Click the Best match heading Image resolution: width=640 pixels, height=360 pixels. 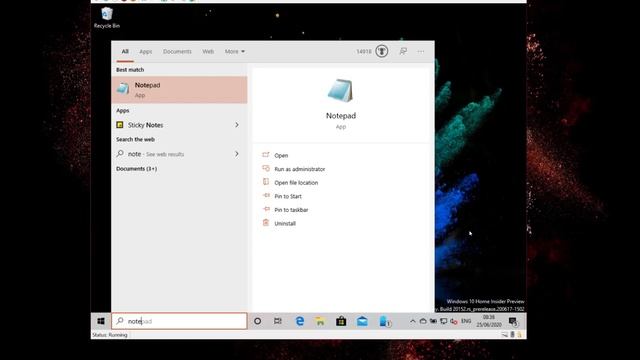tap(130, 70)
